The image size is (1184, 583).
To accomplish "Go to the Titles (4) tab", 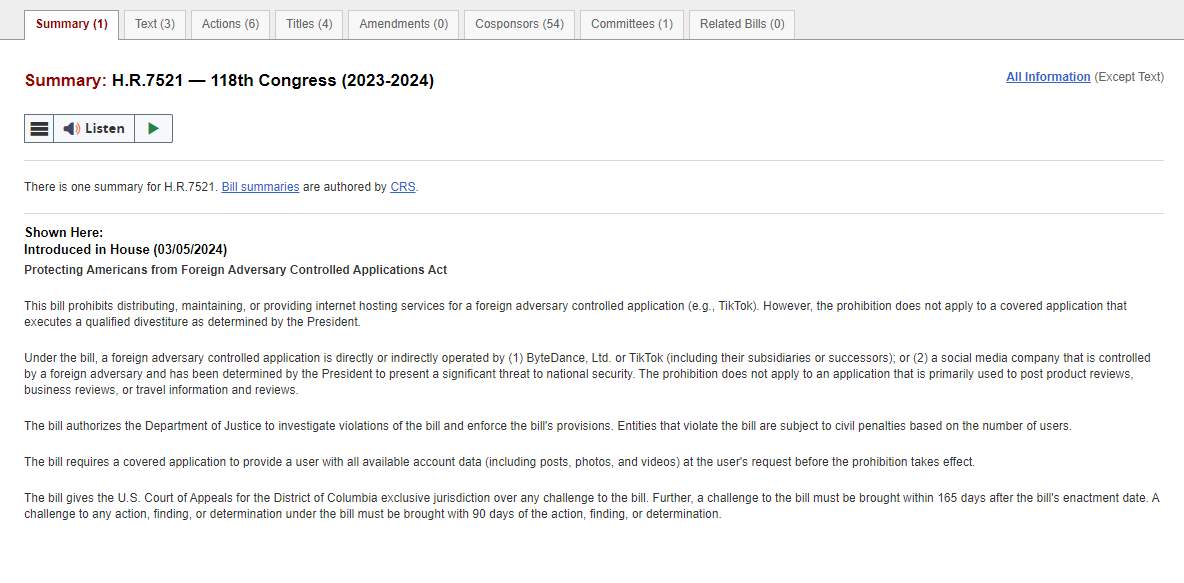I will (309, 24).
